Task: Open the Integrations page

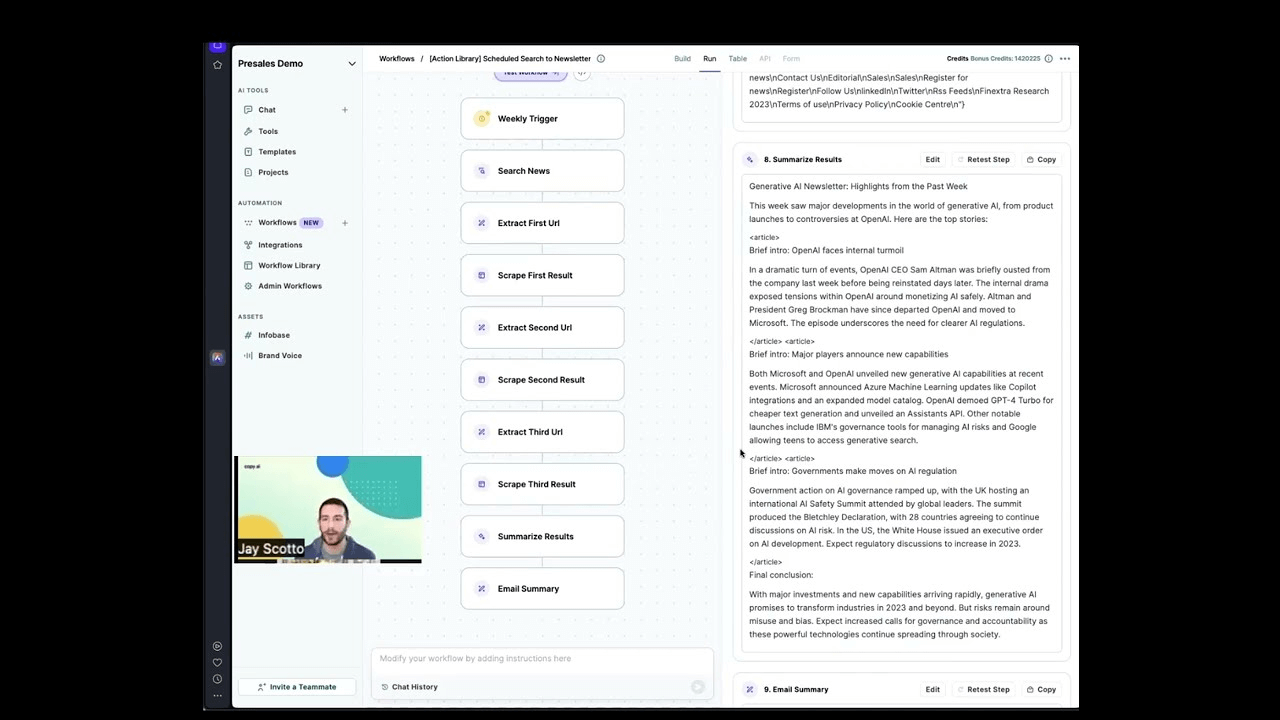Action: 280,244
